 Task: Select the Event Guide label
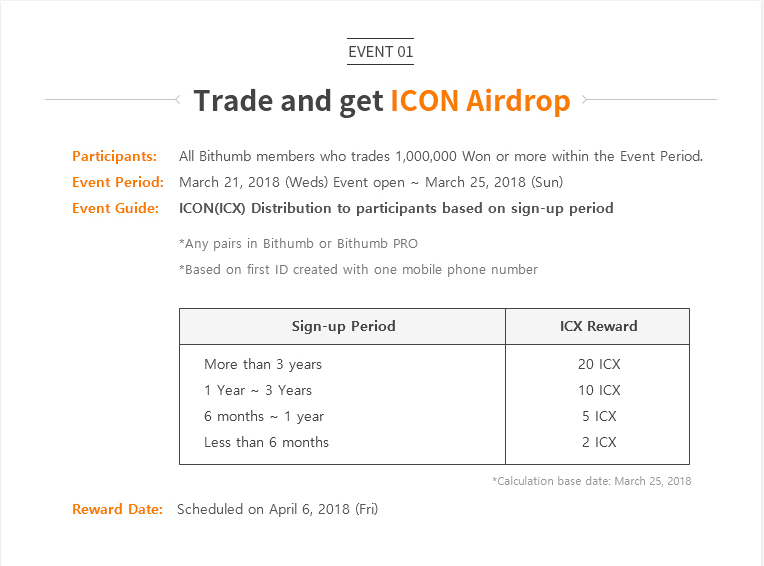click(x=115, y=208)
